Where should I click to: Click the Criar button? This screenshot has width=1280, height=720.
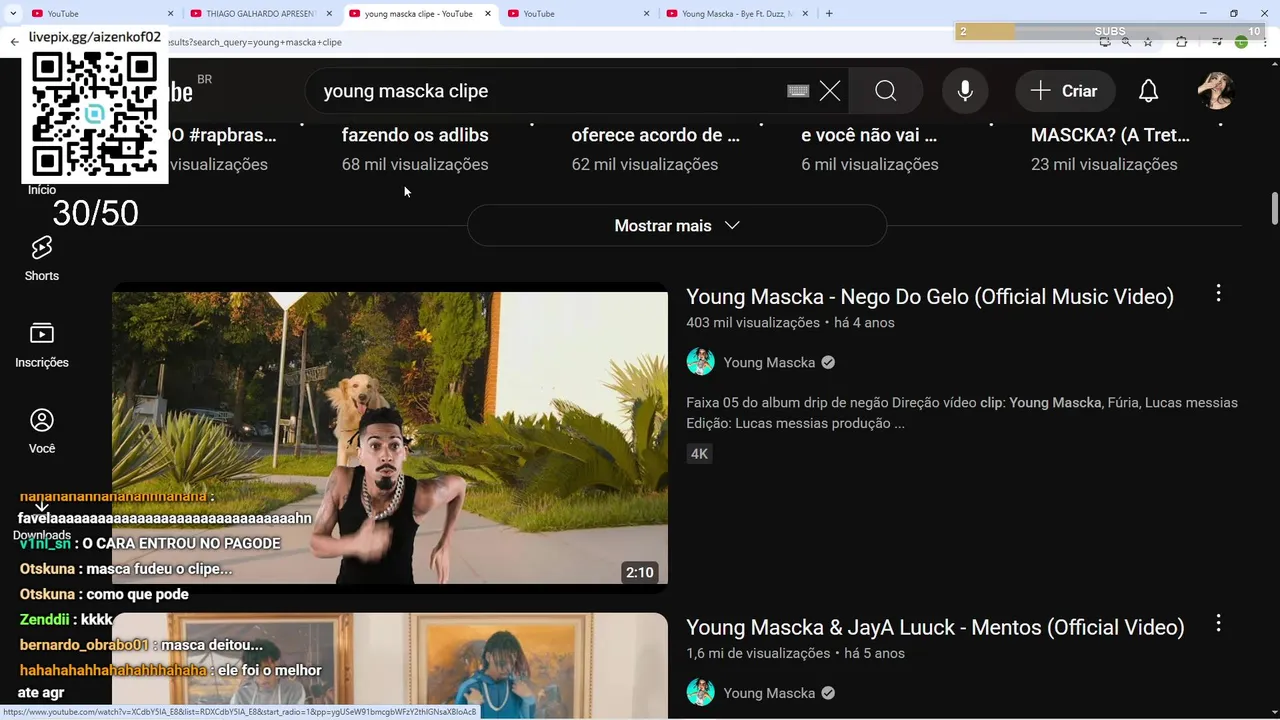pyautogui.click(x=1065, y=91)
